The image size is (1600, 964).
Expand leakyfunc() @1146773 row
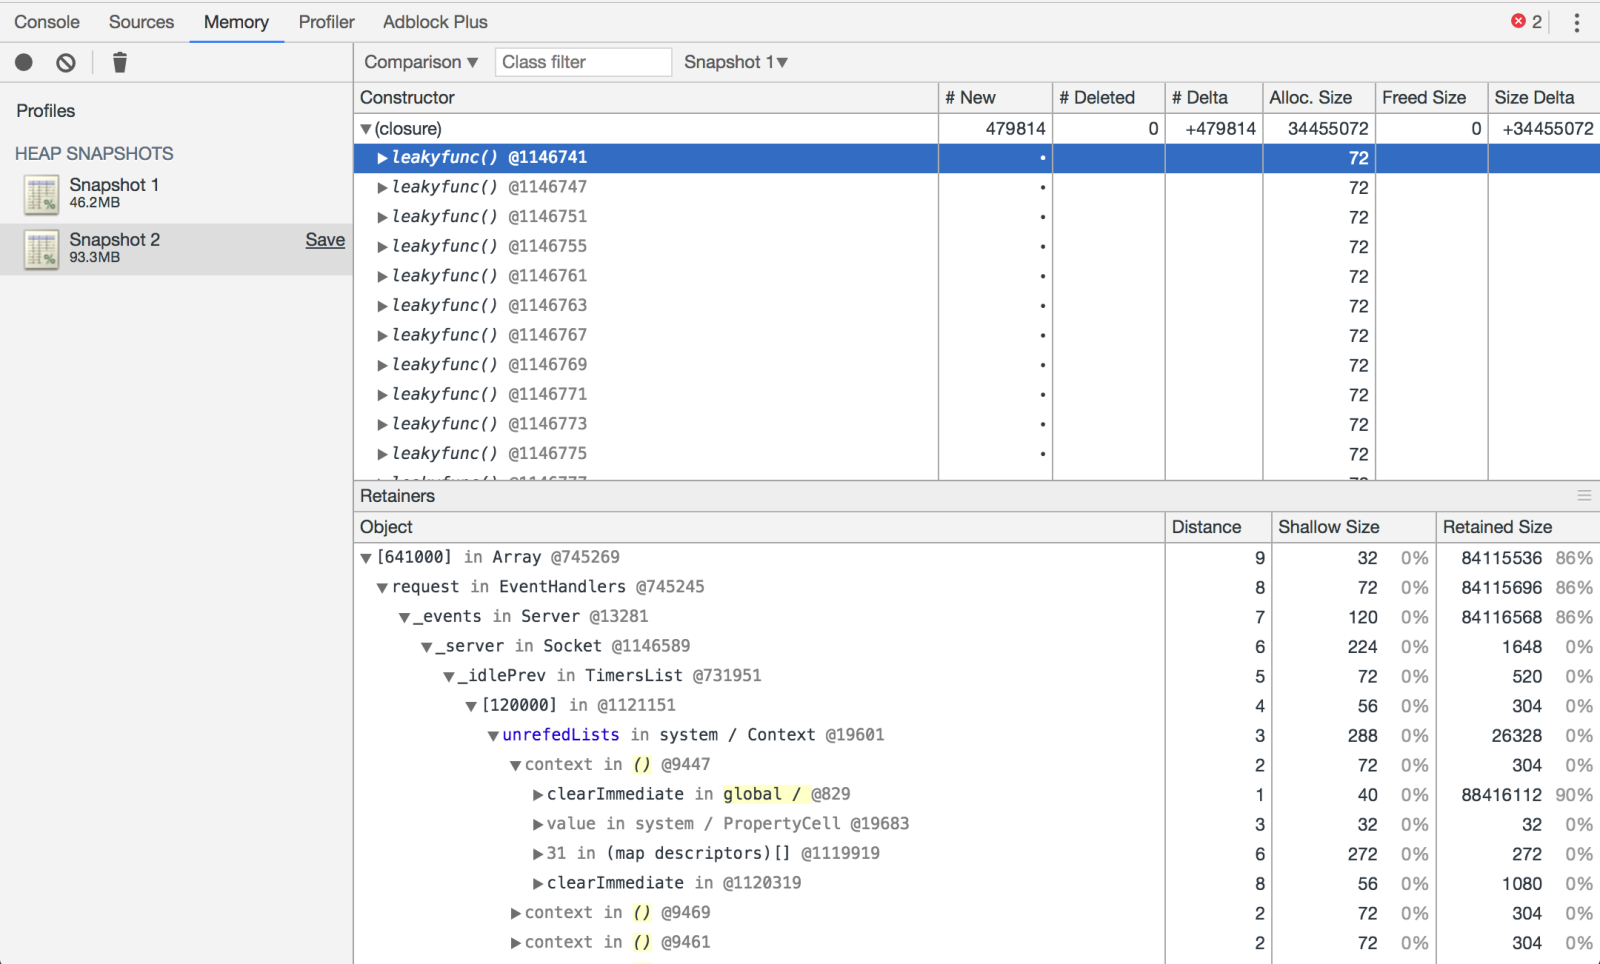(x=382, y=425)
